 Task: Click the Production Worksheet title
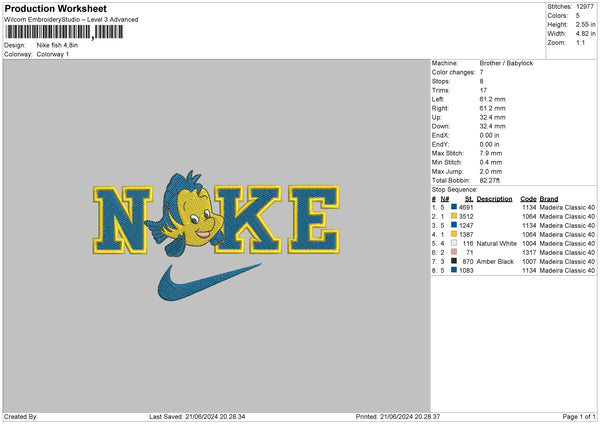(55, 8)
